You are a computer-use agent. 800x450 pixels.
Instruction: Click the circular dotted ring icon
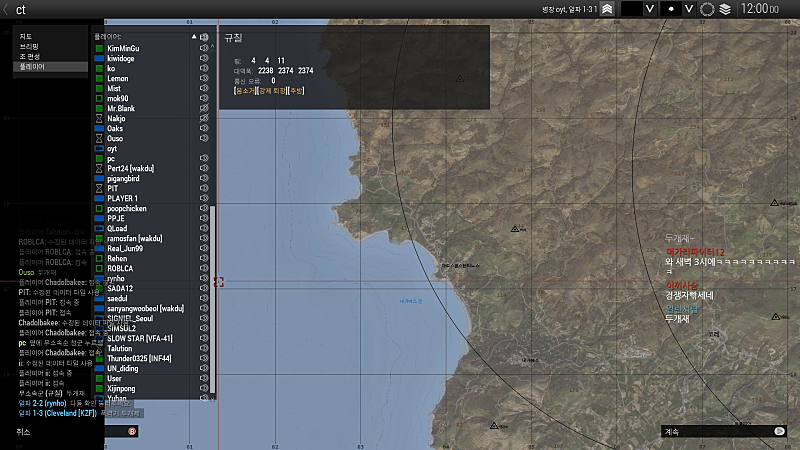[707, 9]
